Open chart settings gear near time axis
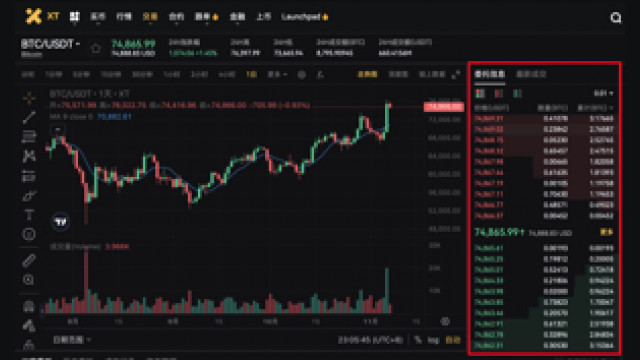640x360 pixels. point(445,322)
